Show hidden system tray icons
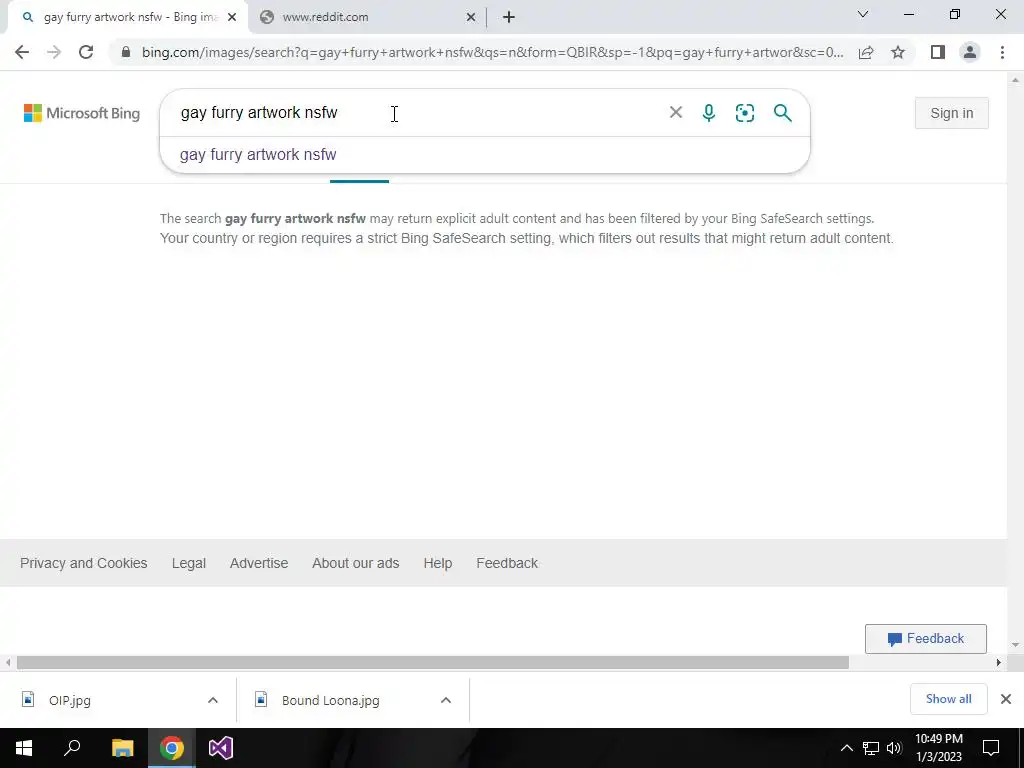 pyautogui.click(x=846, y=748)
